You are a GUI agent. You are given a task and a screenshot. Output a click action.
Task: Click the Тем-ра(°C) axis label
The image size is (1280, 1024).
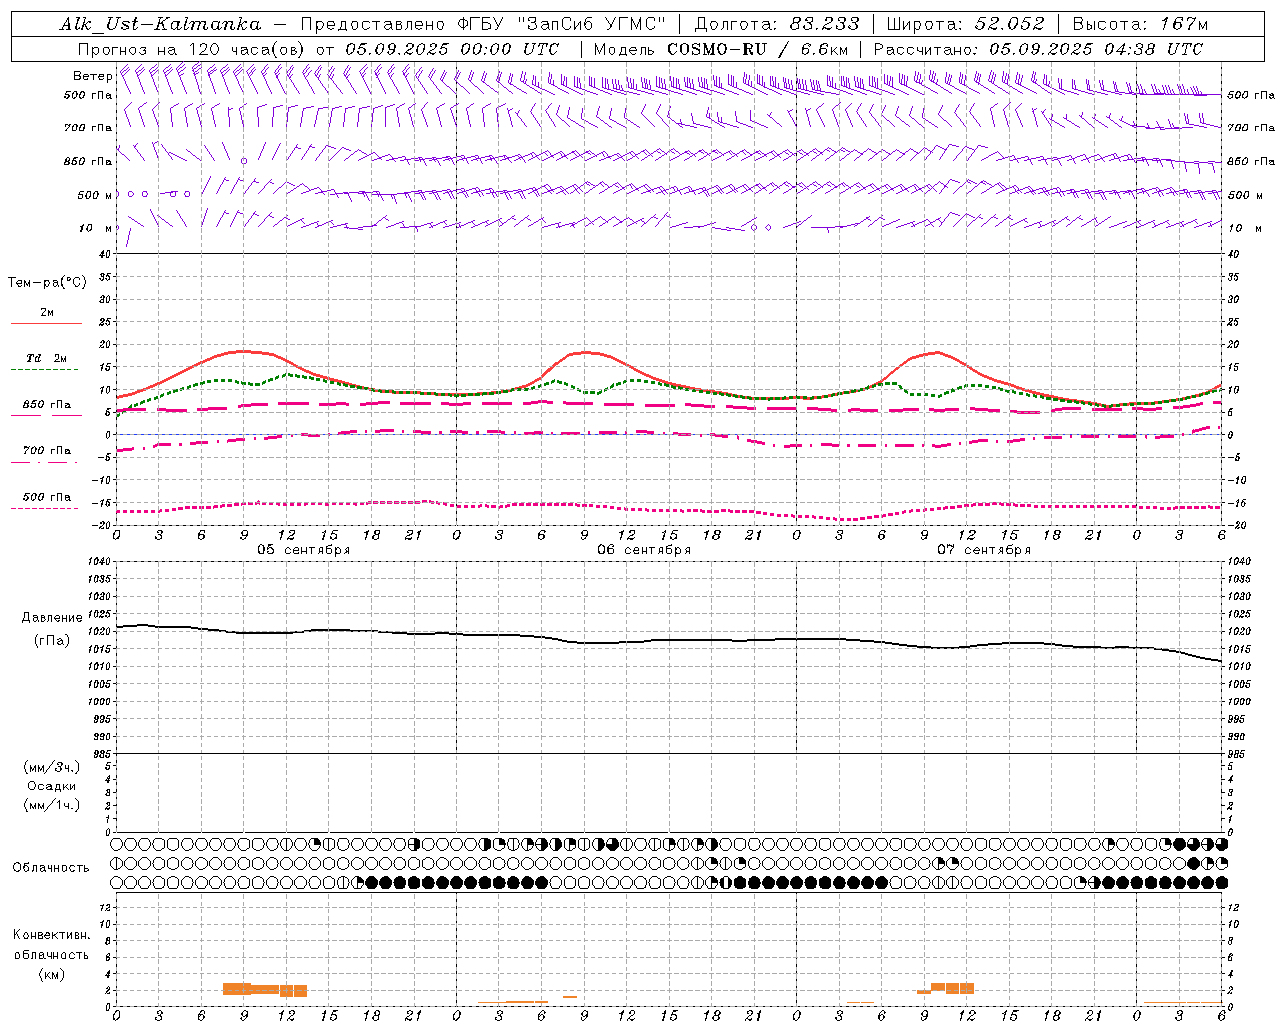(x=47, y=283)
